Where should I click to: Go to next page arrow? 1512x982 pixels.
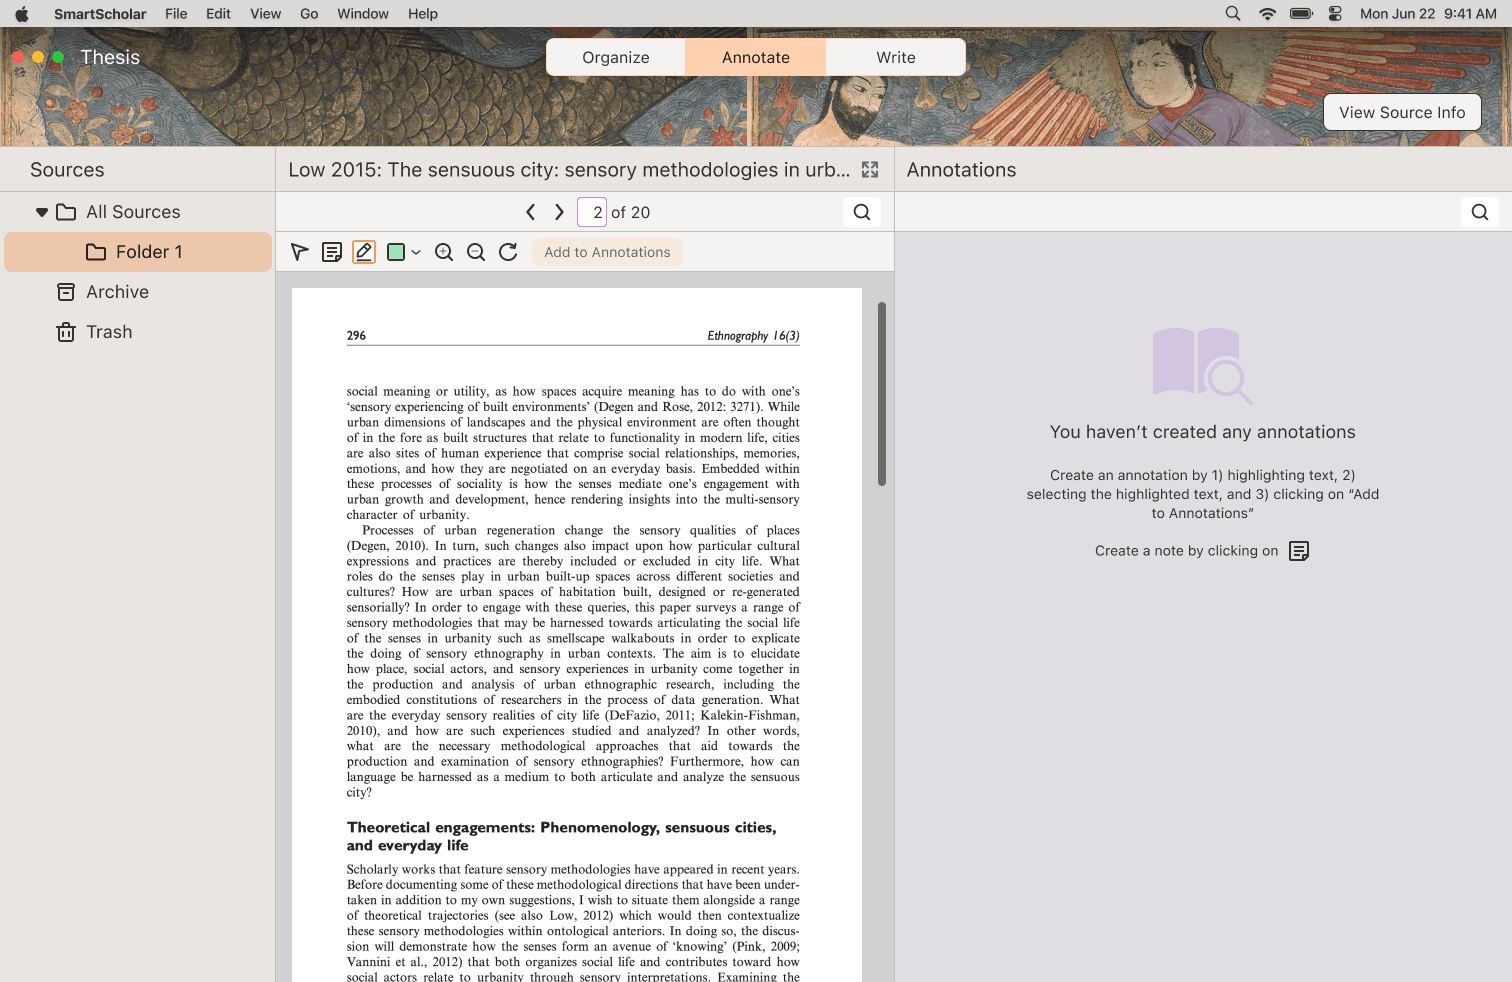[x=559, y=212]
